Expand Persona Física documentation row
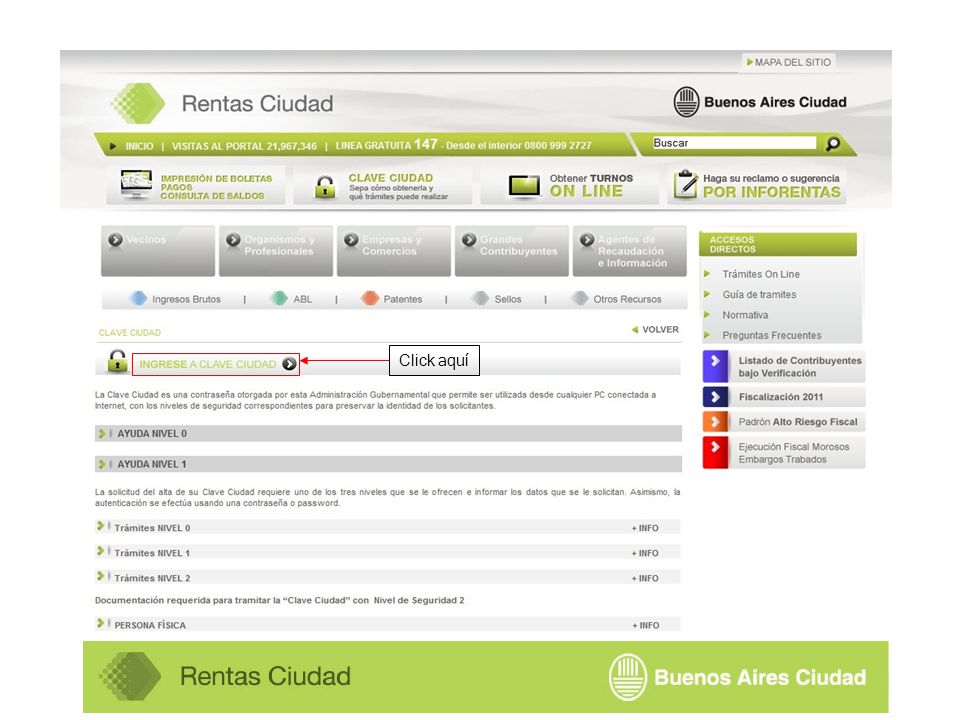The image size is (960, 720). tap(388, 624)
